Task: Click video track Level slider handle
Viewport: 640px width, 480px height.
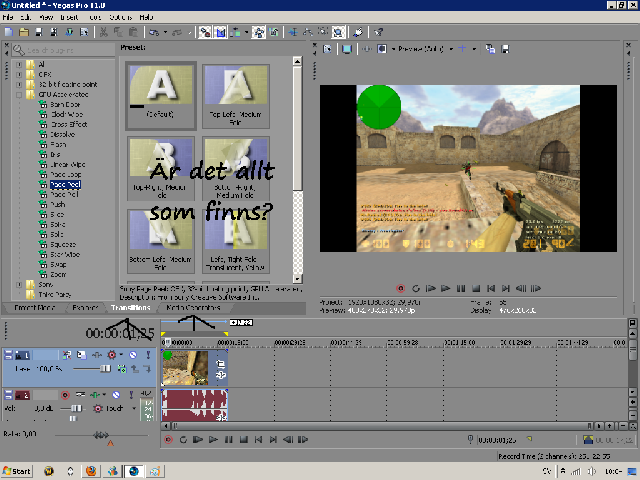Action: [105, 369]
